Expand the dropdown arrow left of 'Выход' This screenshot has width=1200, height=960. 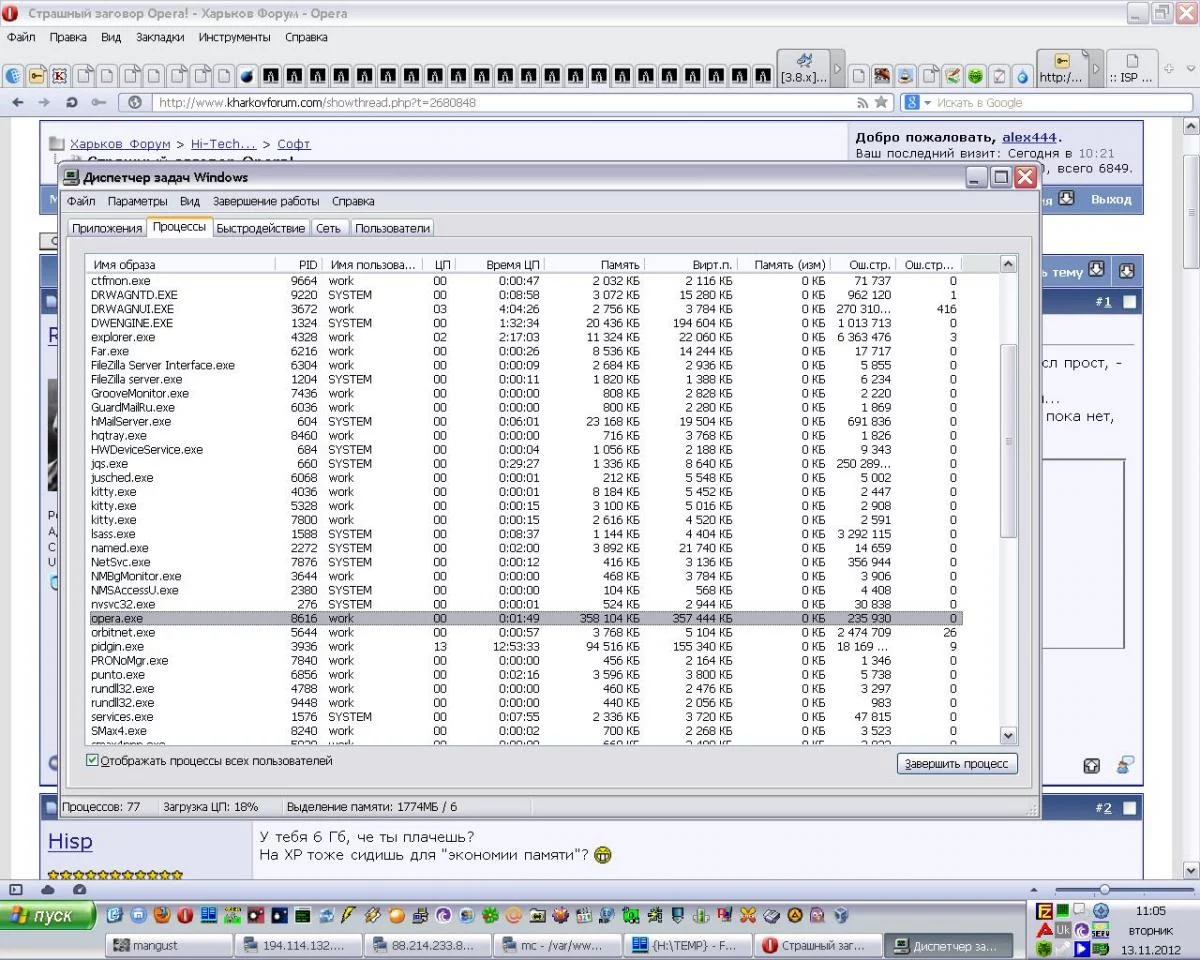(x=1066, y=199)
